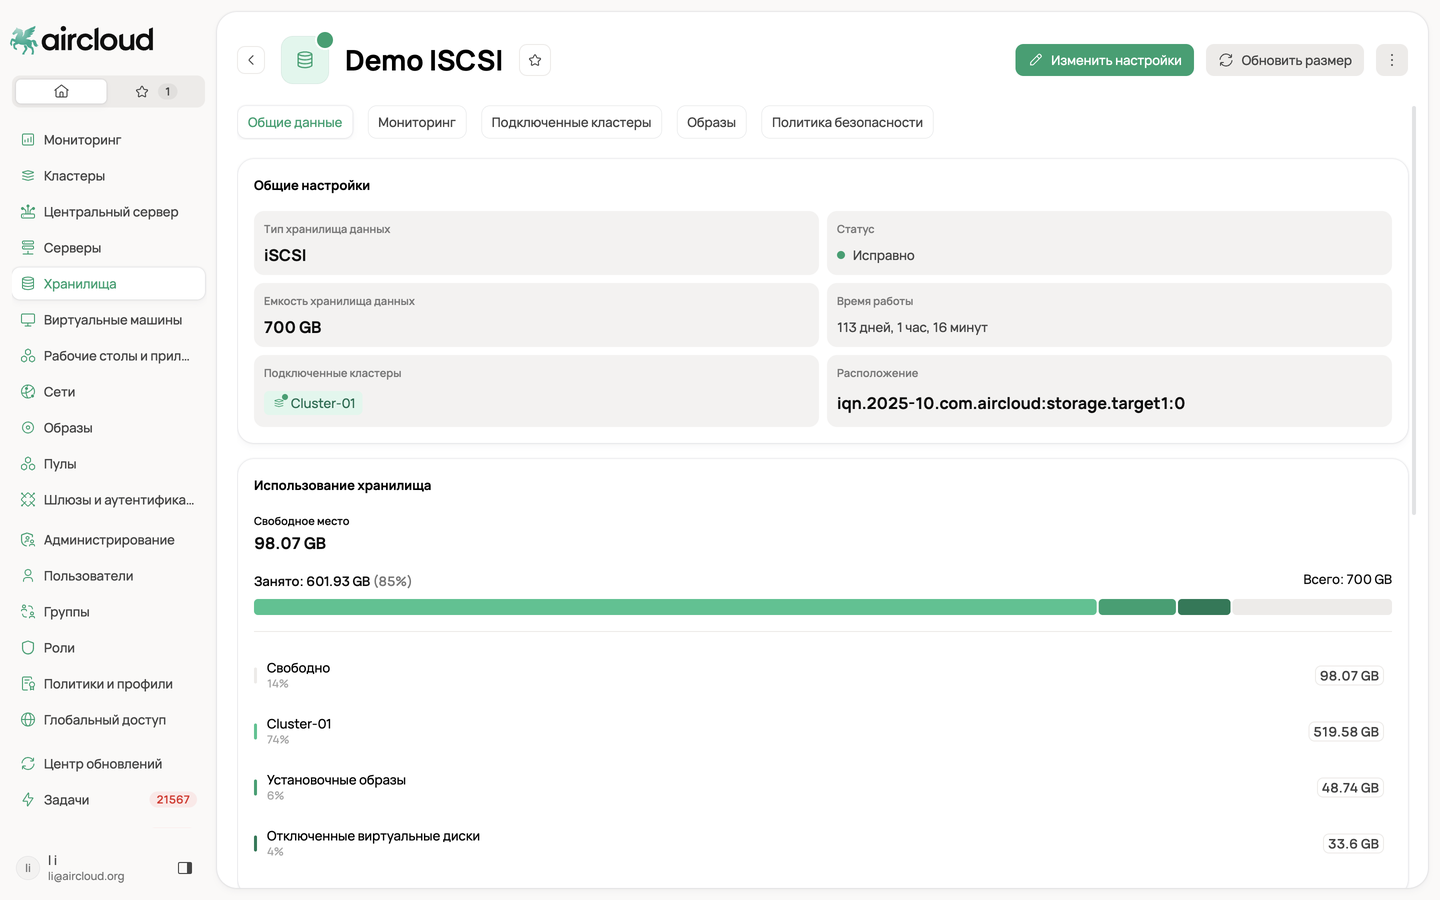Screen dimensions: 1440x900
Task: Click the Demo ISCSI storage icon
Action: click(x=305, y=60)
